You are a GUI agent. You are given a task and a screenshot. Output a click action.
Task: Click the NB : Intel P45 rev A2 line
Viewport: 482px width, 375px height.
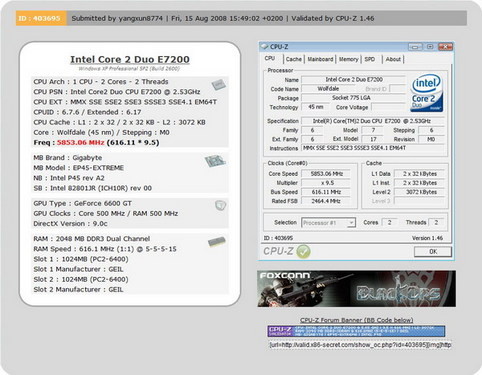[x=69, y=178]
